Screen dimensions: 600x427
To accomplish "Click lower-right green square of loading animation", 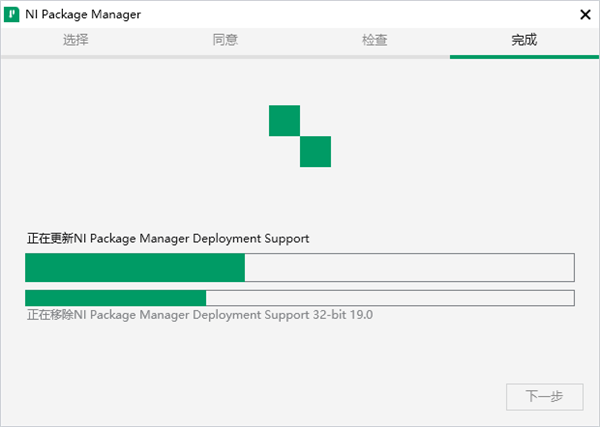I will click(315, 152).
